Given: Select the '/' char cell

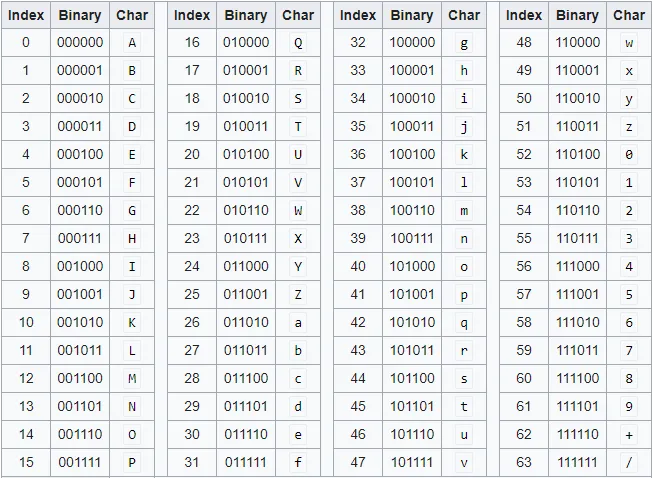Looking at the screenshot, I should (x=629, y=462).
